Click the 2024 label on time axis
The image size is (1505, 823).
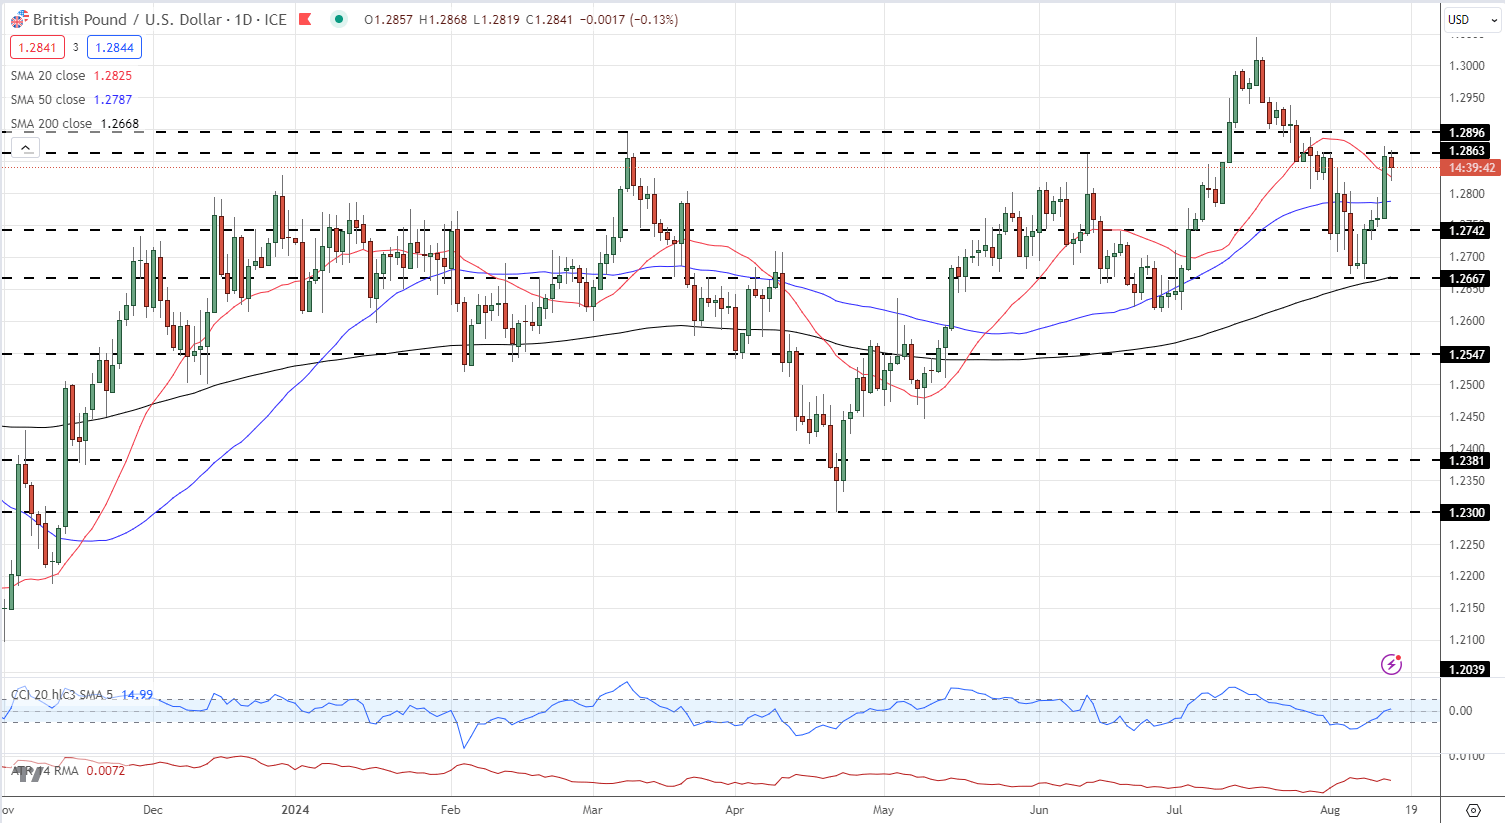(x=295, y=809)
